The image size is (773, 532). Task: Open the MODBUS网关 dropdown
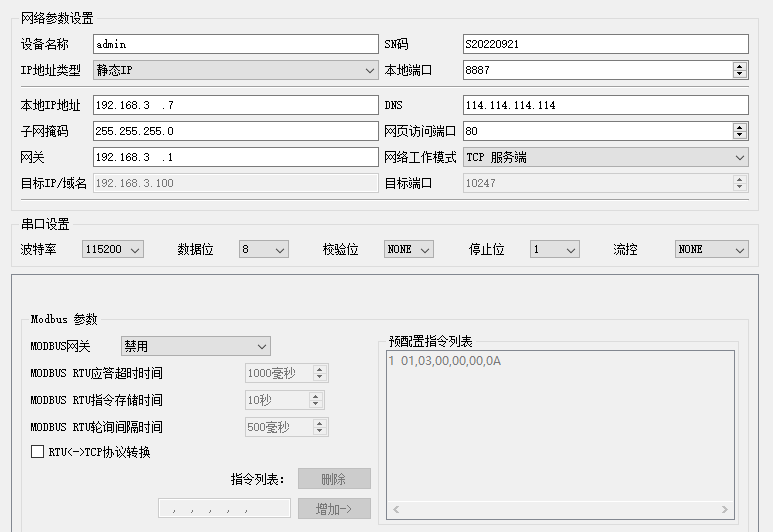195,346
